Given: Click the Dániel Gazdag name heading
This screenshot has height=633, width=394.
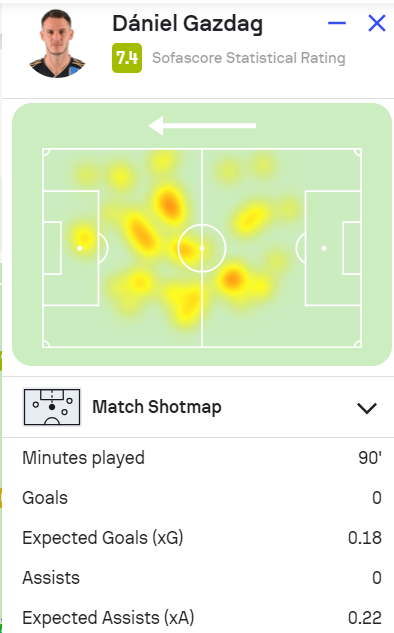Looking at the screenshot, I should pyautogui.click(x=188, y=24).
